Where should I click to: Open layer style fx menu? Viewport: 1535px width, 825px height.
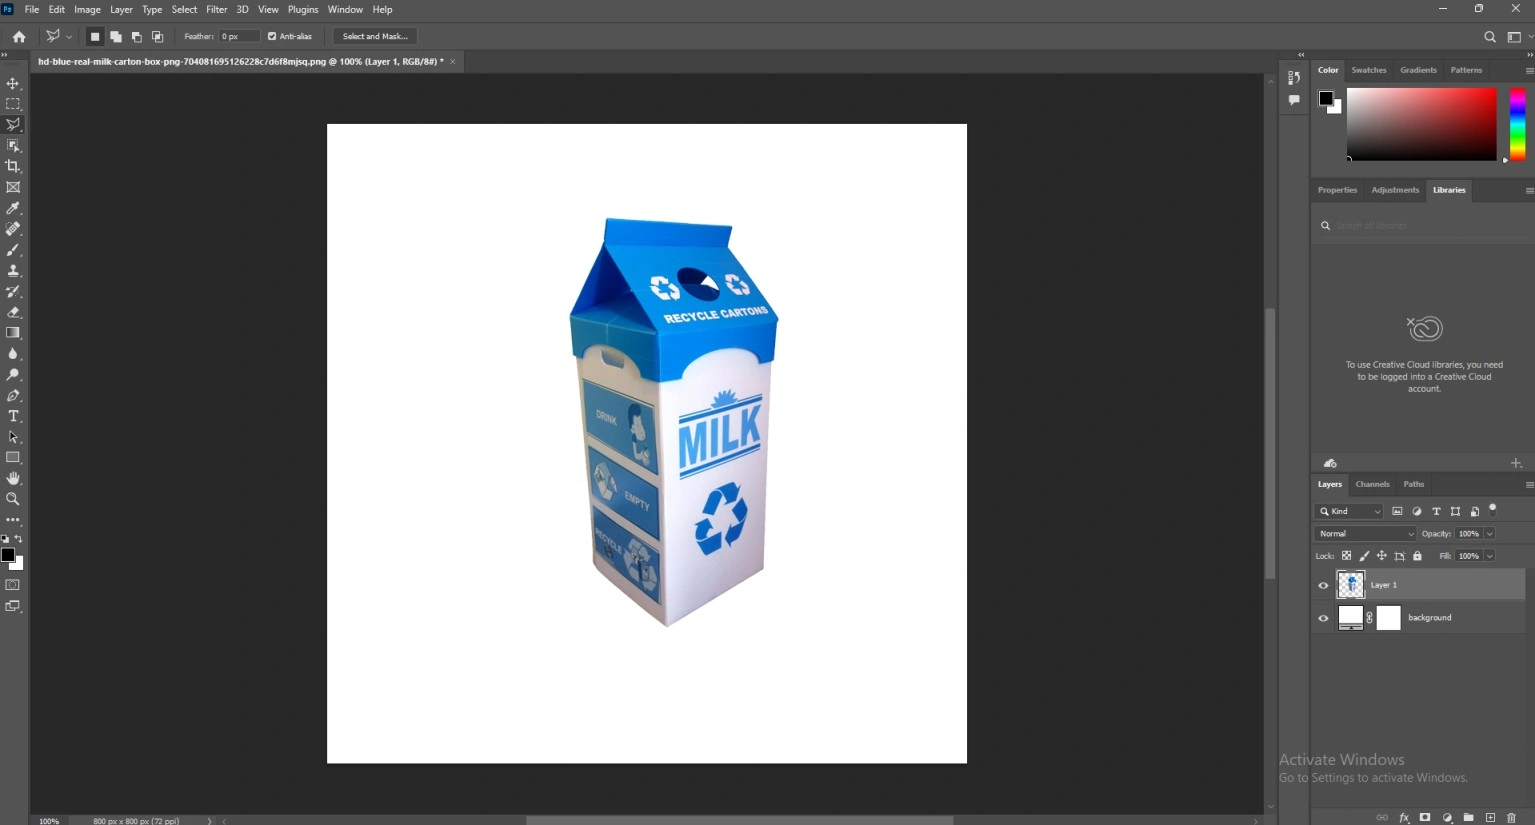(1404, 817)
